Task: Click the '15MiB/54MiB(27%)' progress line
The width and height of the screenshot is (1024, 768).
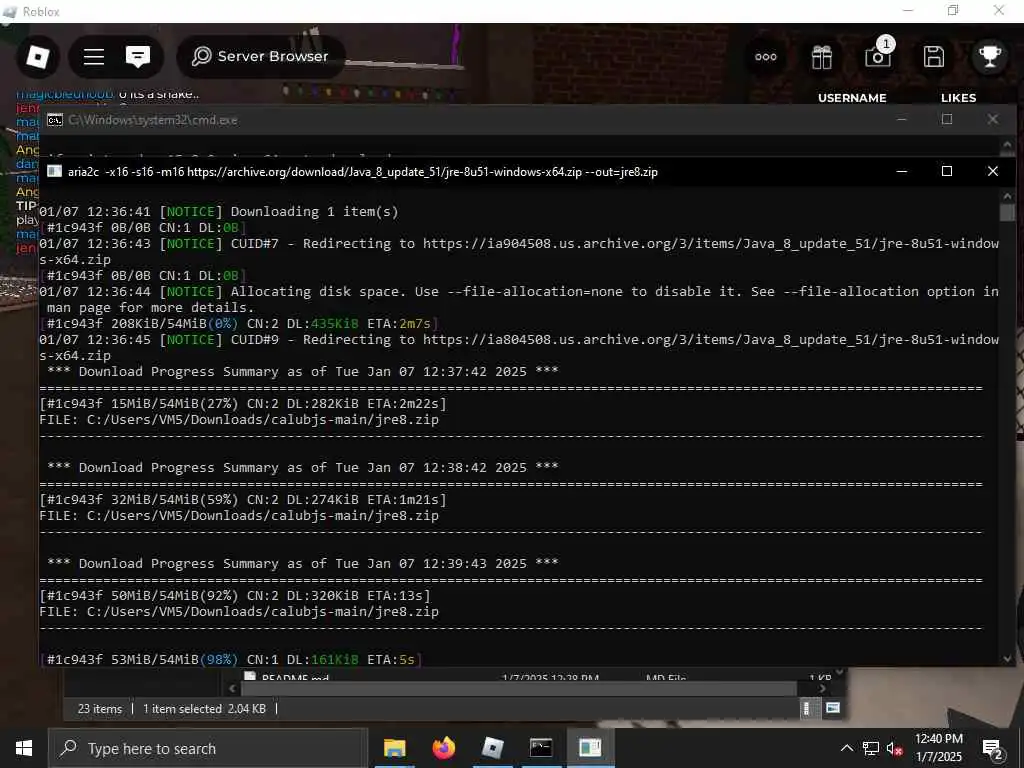Action: [243, 404]
